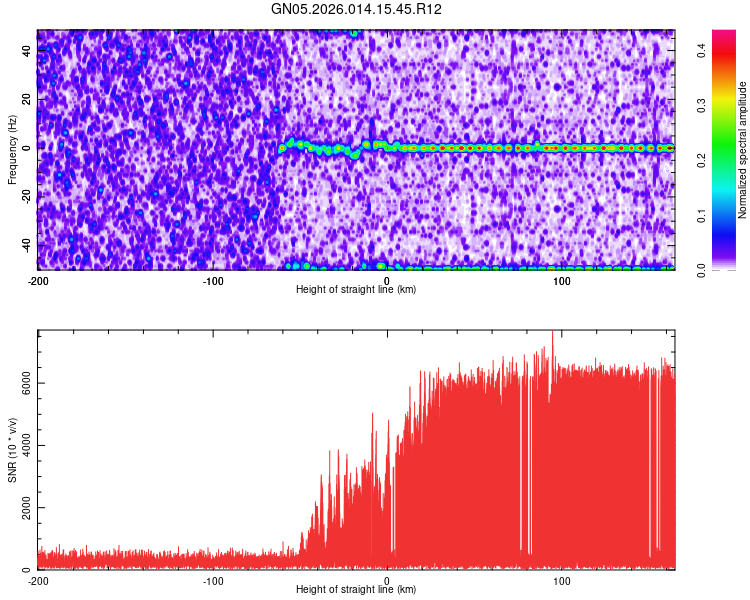Click the 40 tick on frequency axis
The height and width of the screenshot is (600, 750).
(28, 51)
